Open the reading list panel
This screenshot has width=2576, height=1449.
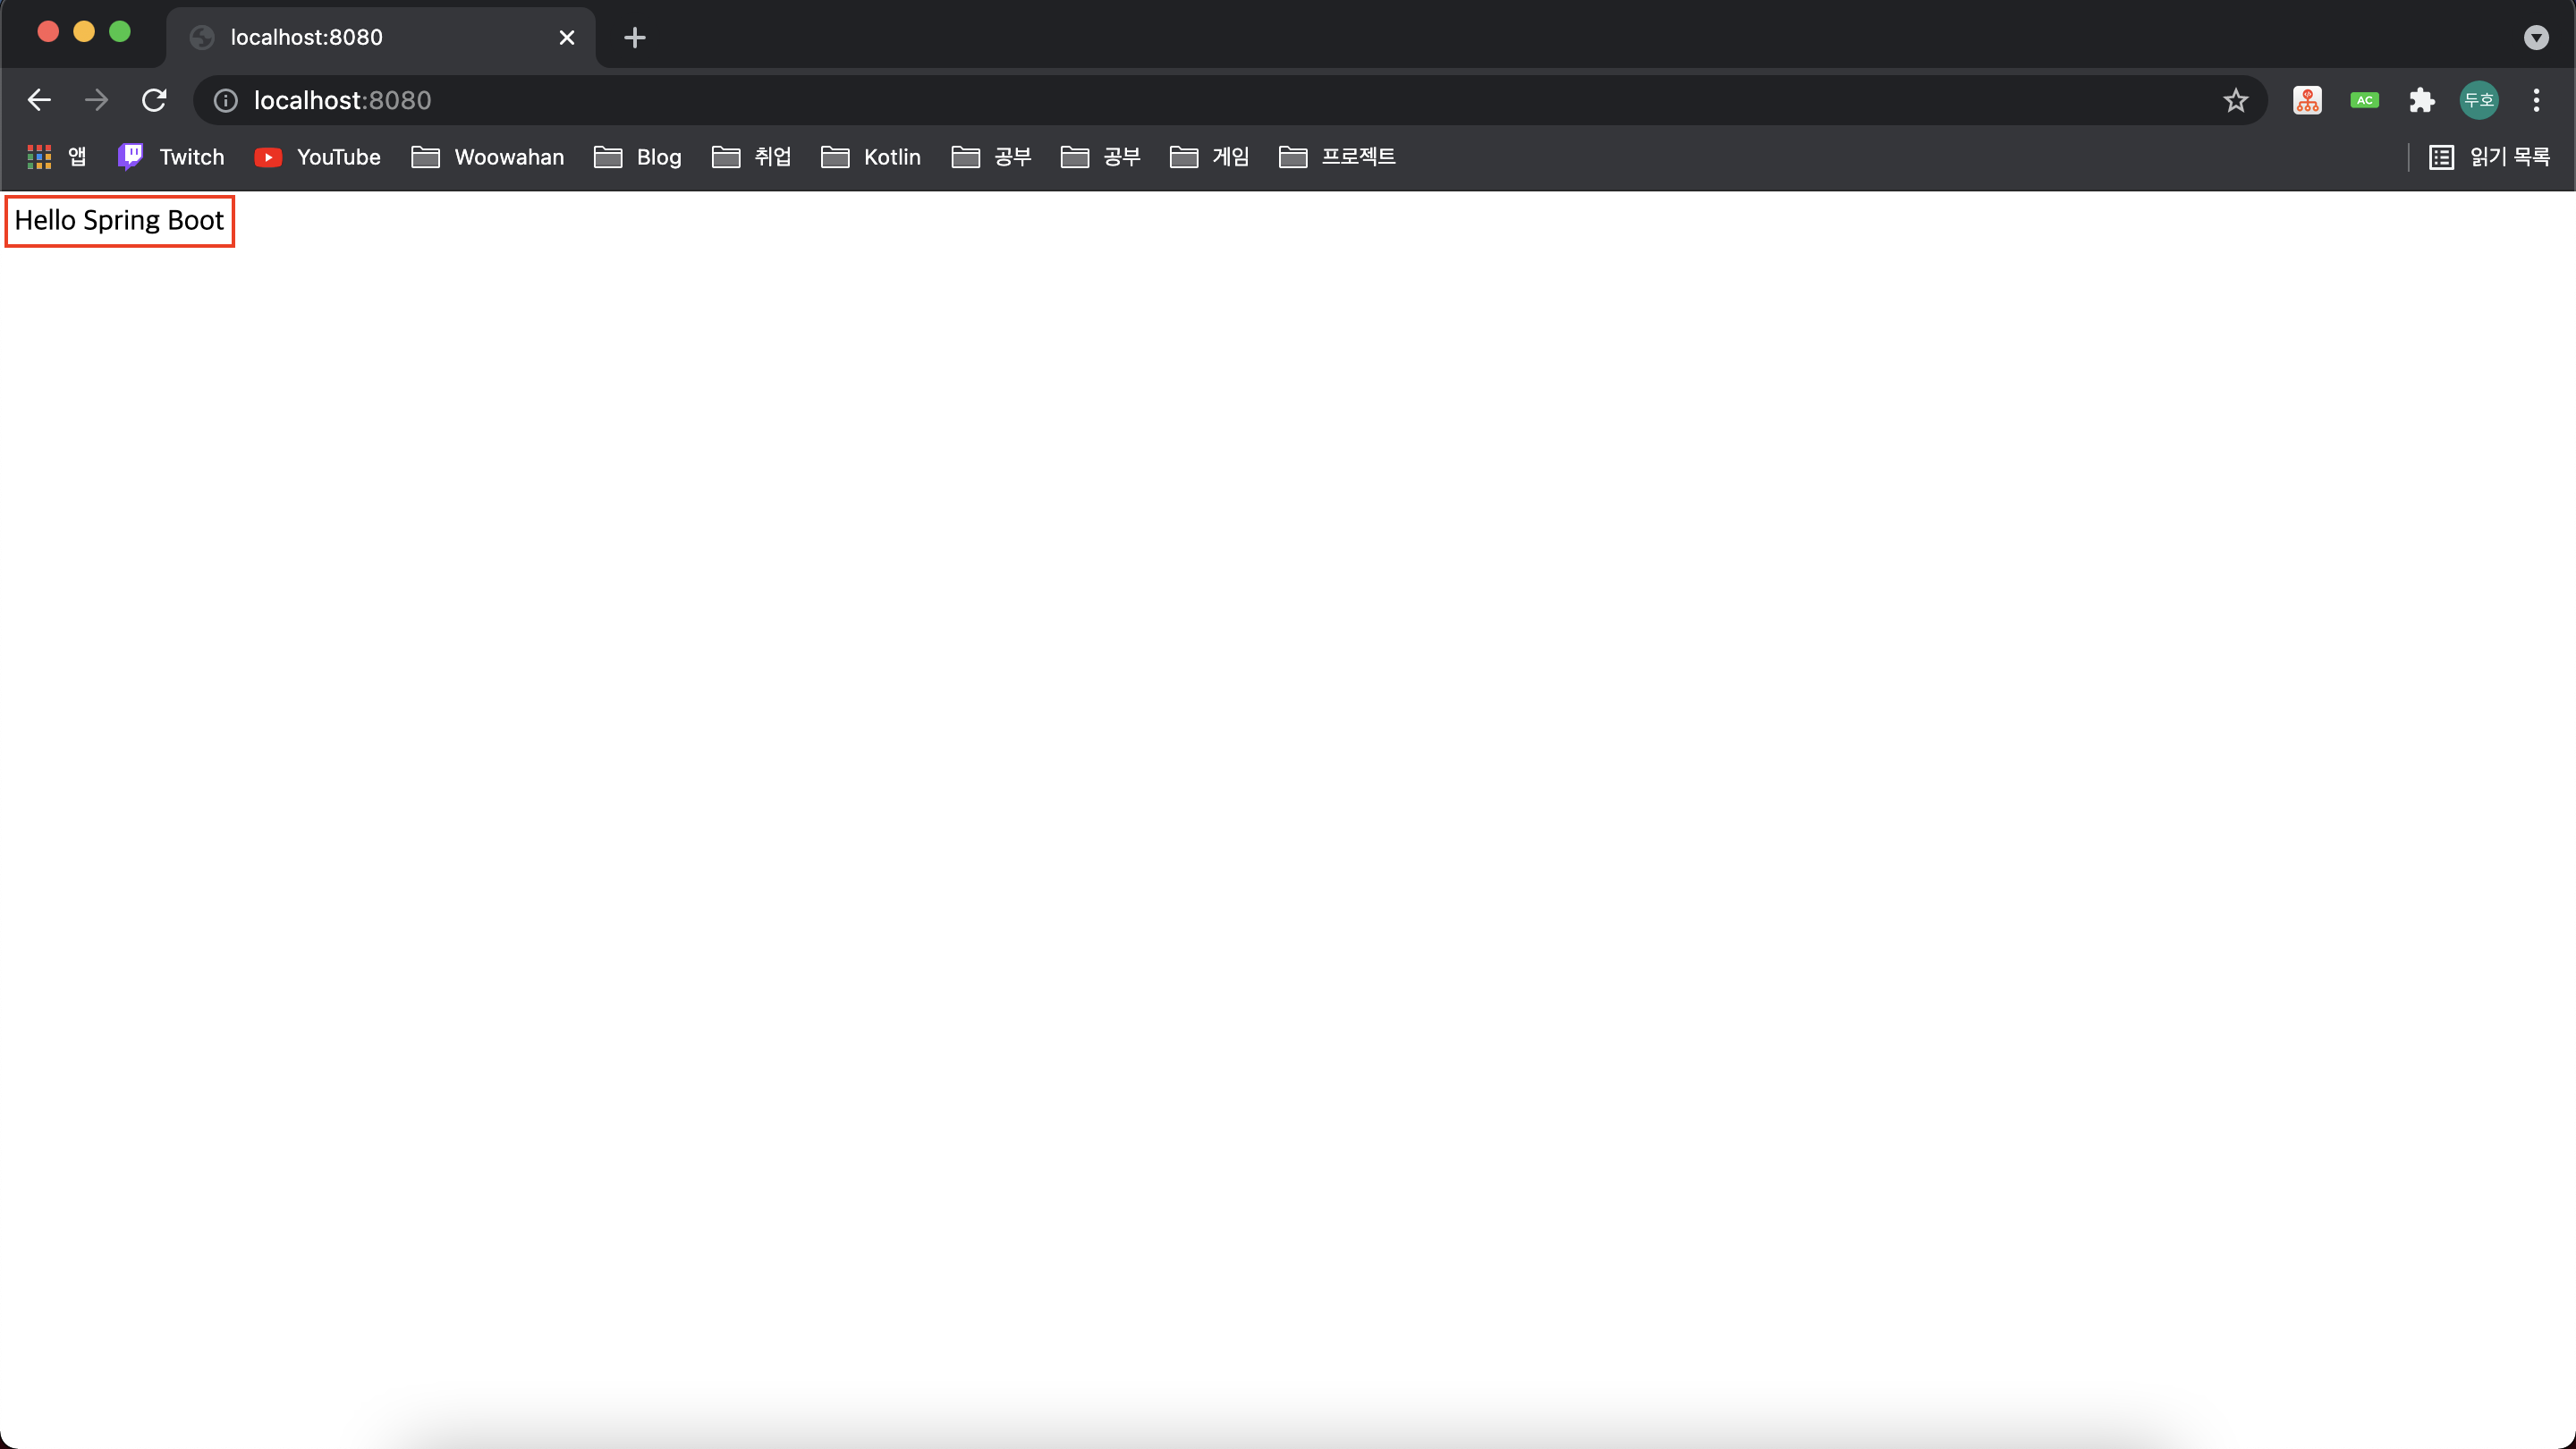[2489, 157]
